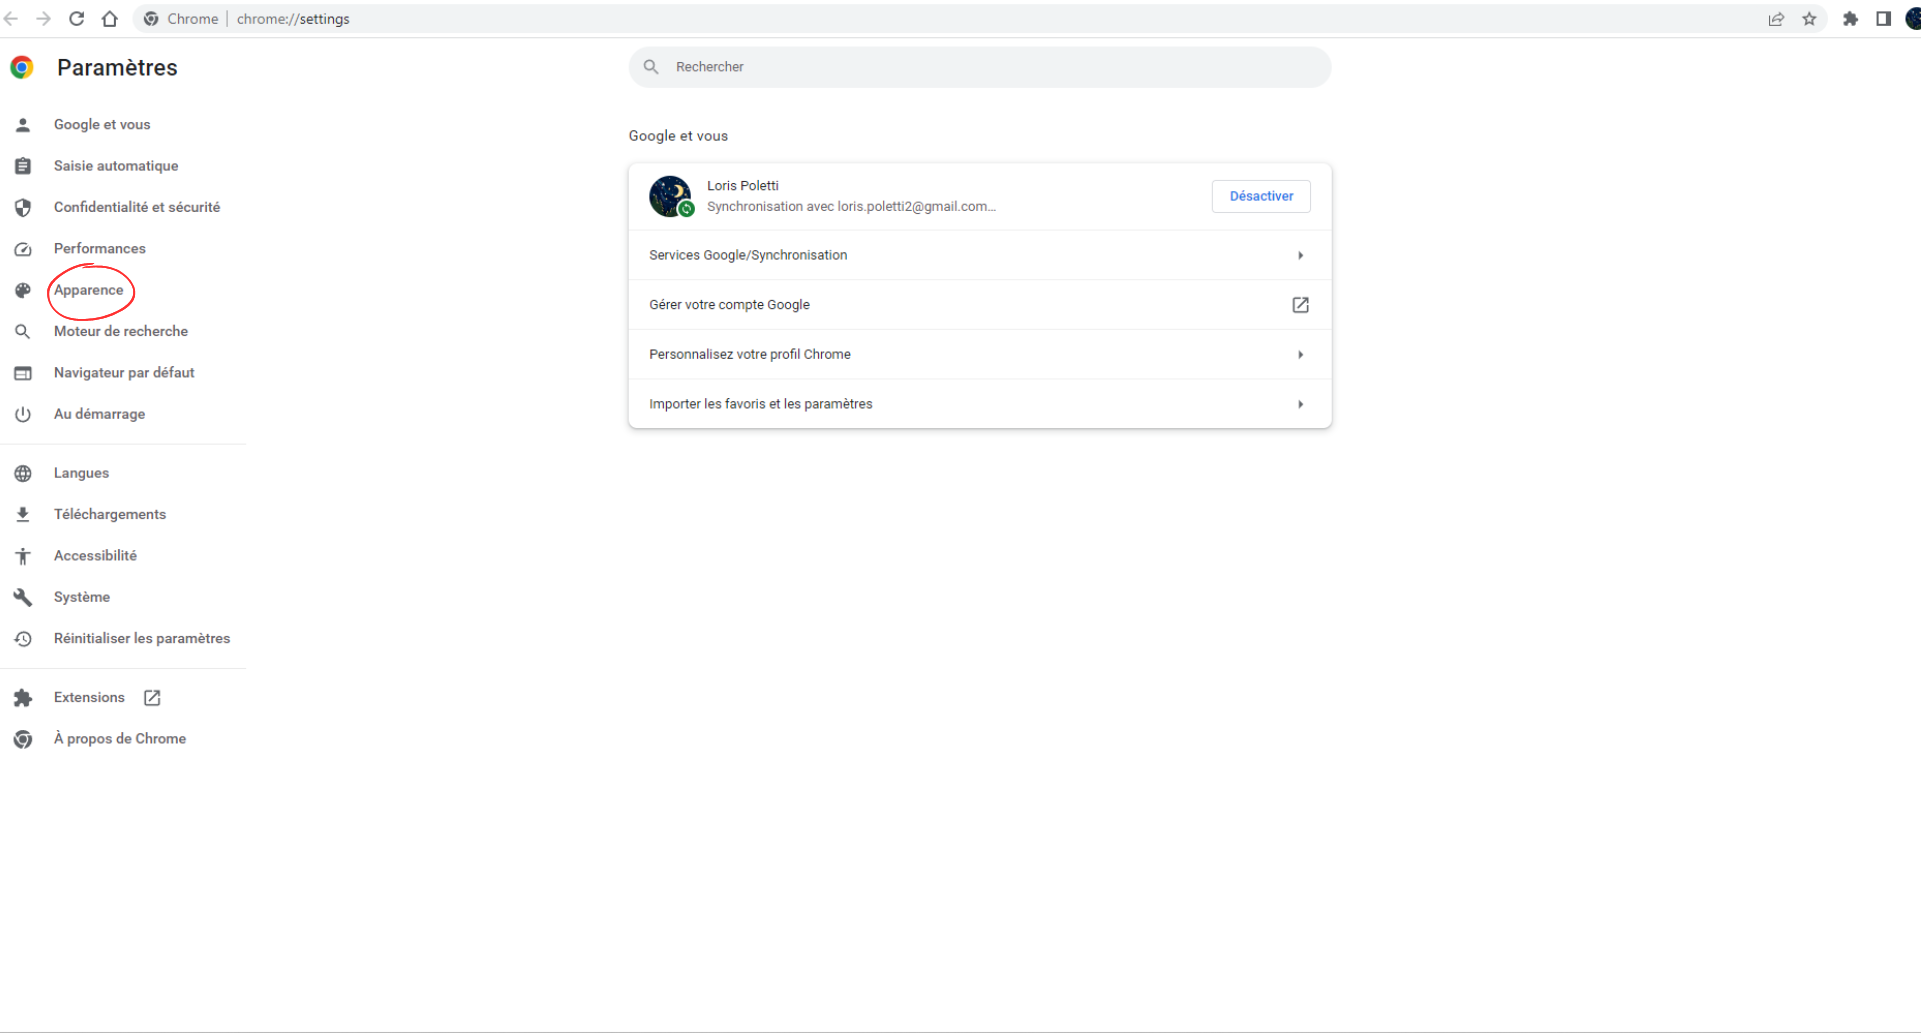Viewport: 1921px width, 1033px height.
Task: Go to the home page icon
Action: 110,19
